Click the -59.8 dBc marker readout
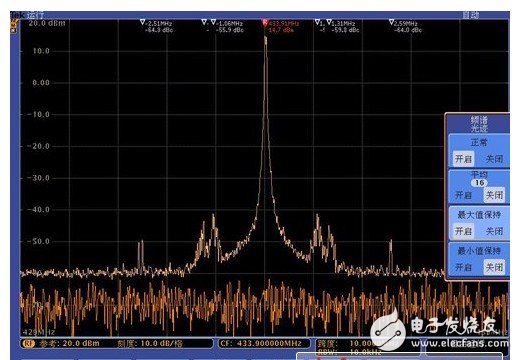This screenshot has width=518, height=360. coord(345,30)
